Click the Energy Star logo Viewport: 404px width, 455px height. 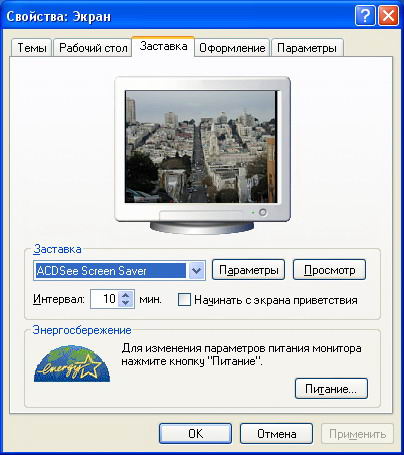(72, 364)
